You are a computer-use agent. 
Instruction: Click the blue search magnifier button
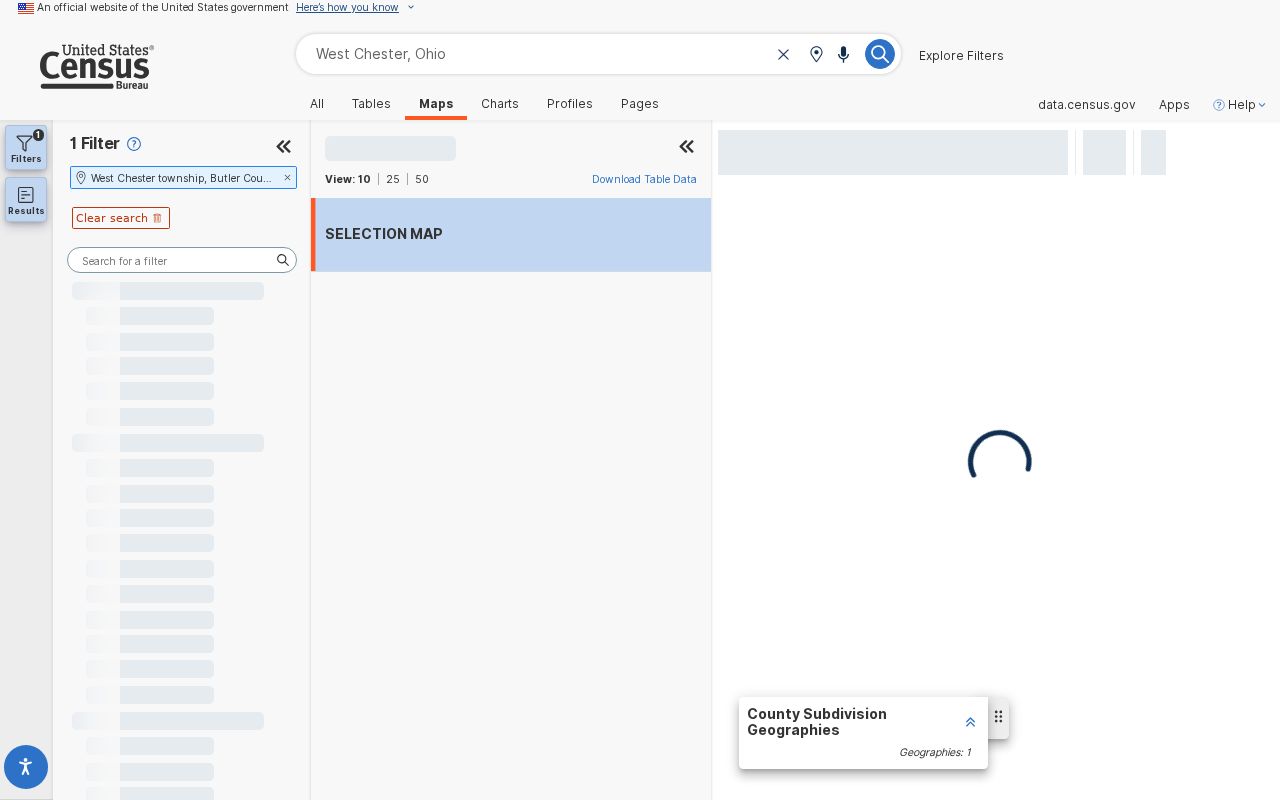(x=879, y=54)
